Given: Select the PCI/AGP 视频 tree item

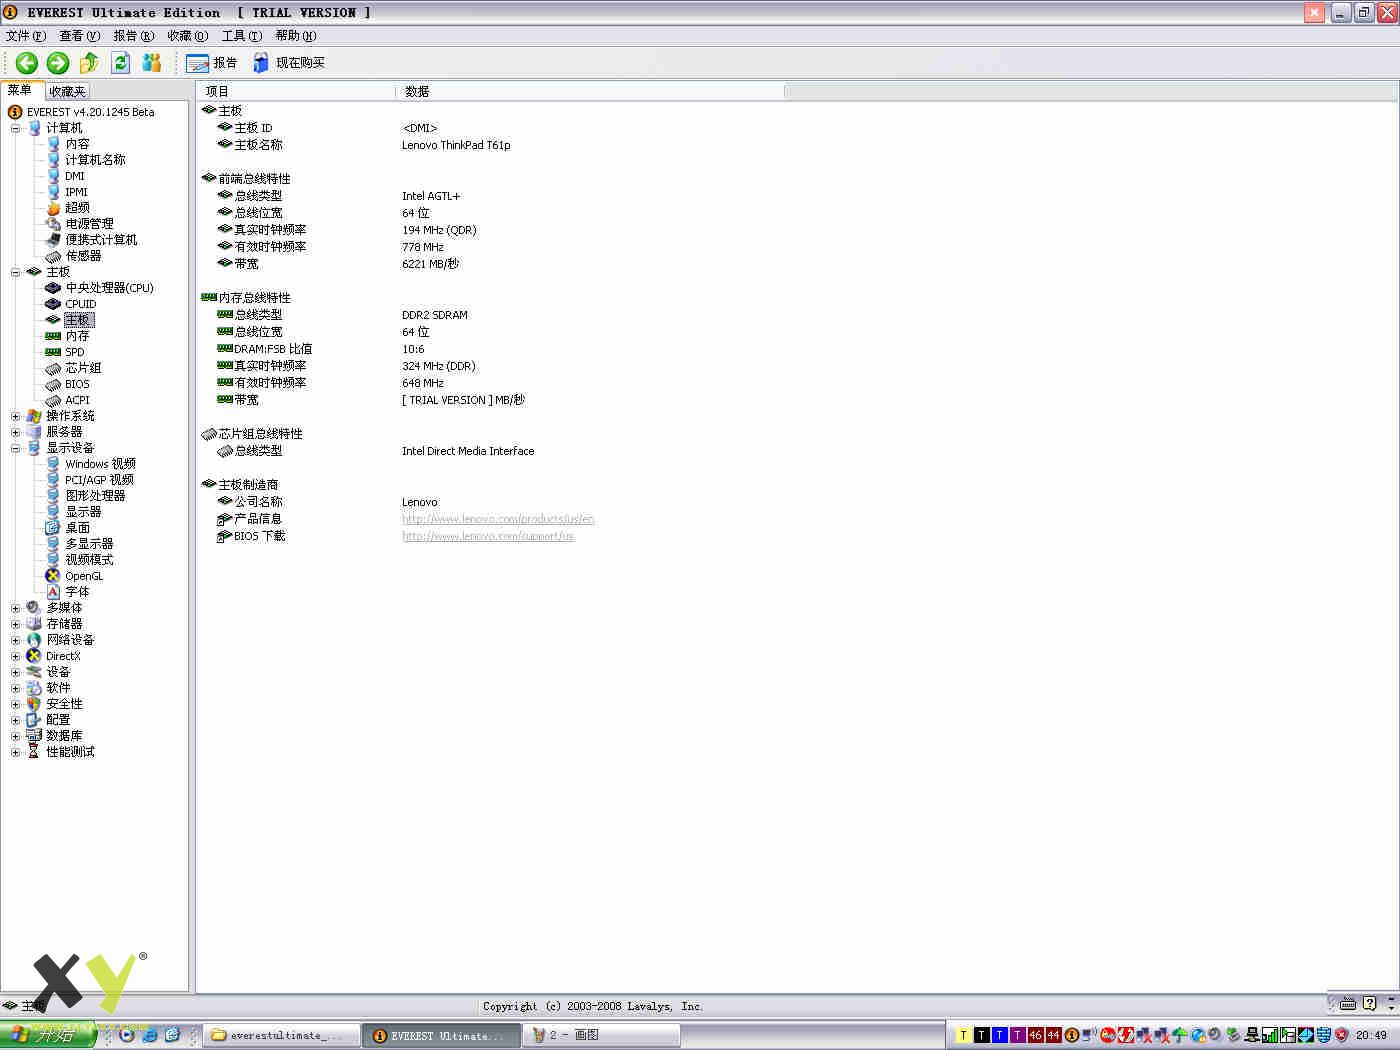Looking at the screenshot, I should pos(99,480).
